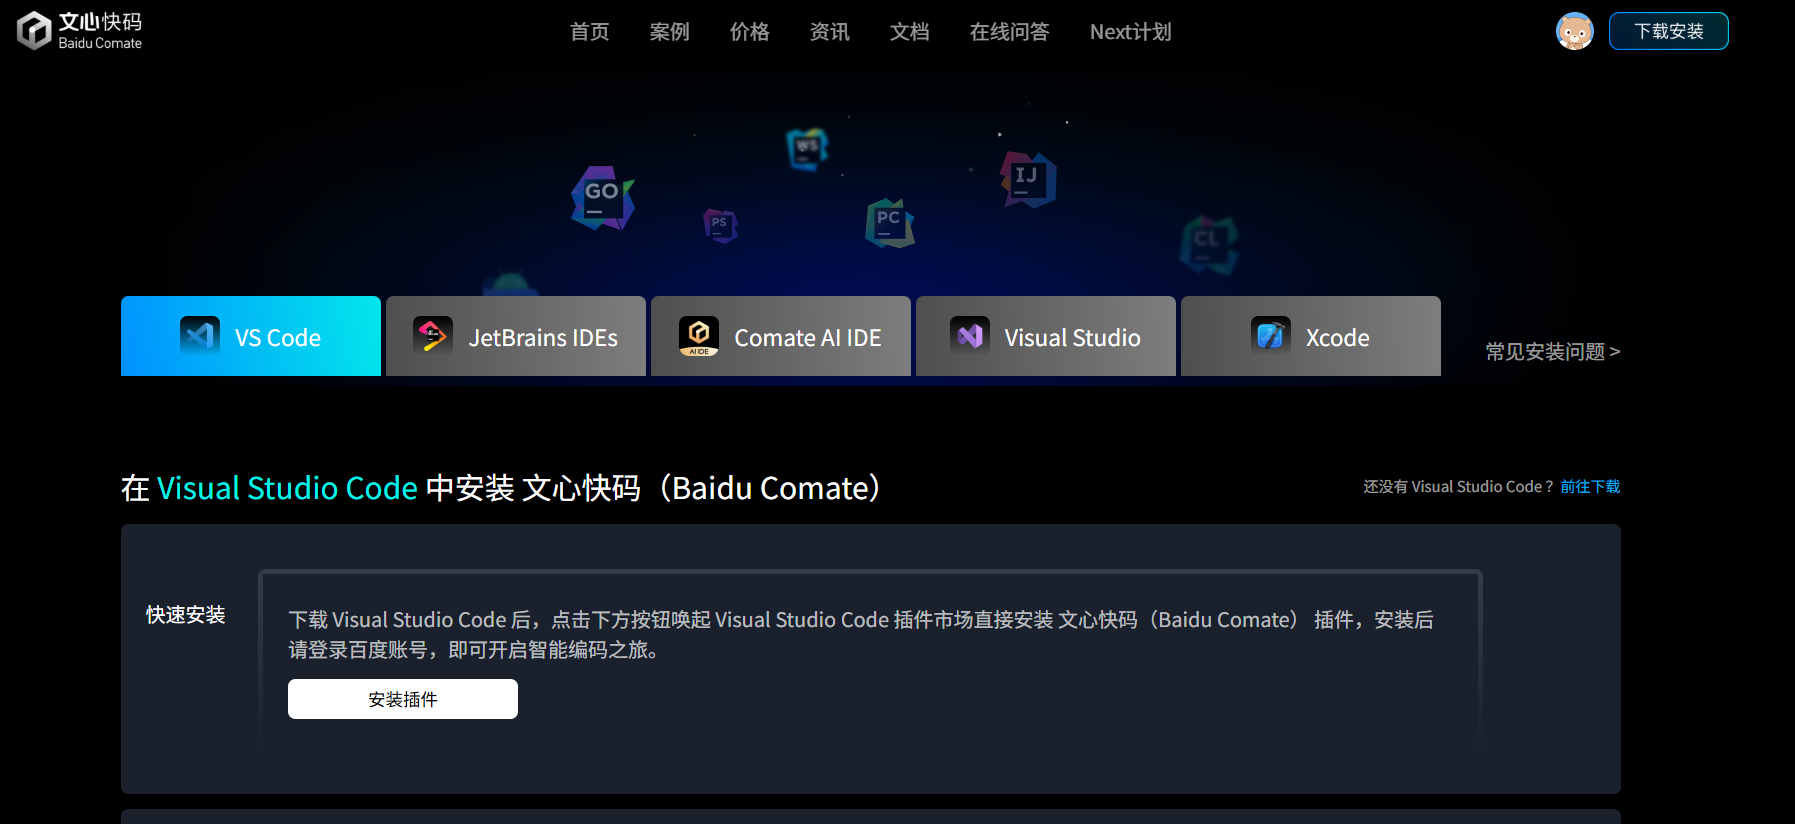Open the user avatar profile

click(x=1574, y=31)
